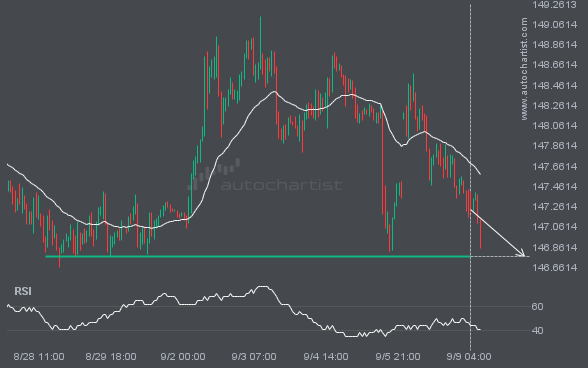Click the 148.0614 price label
This screenshot has width=588, height=368.
tap(554, 125)
